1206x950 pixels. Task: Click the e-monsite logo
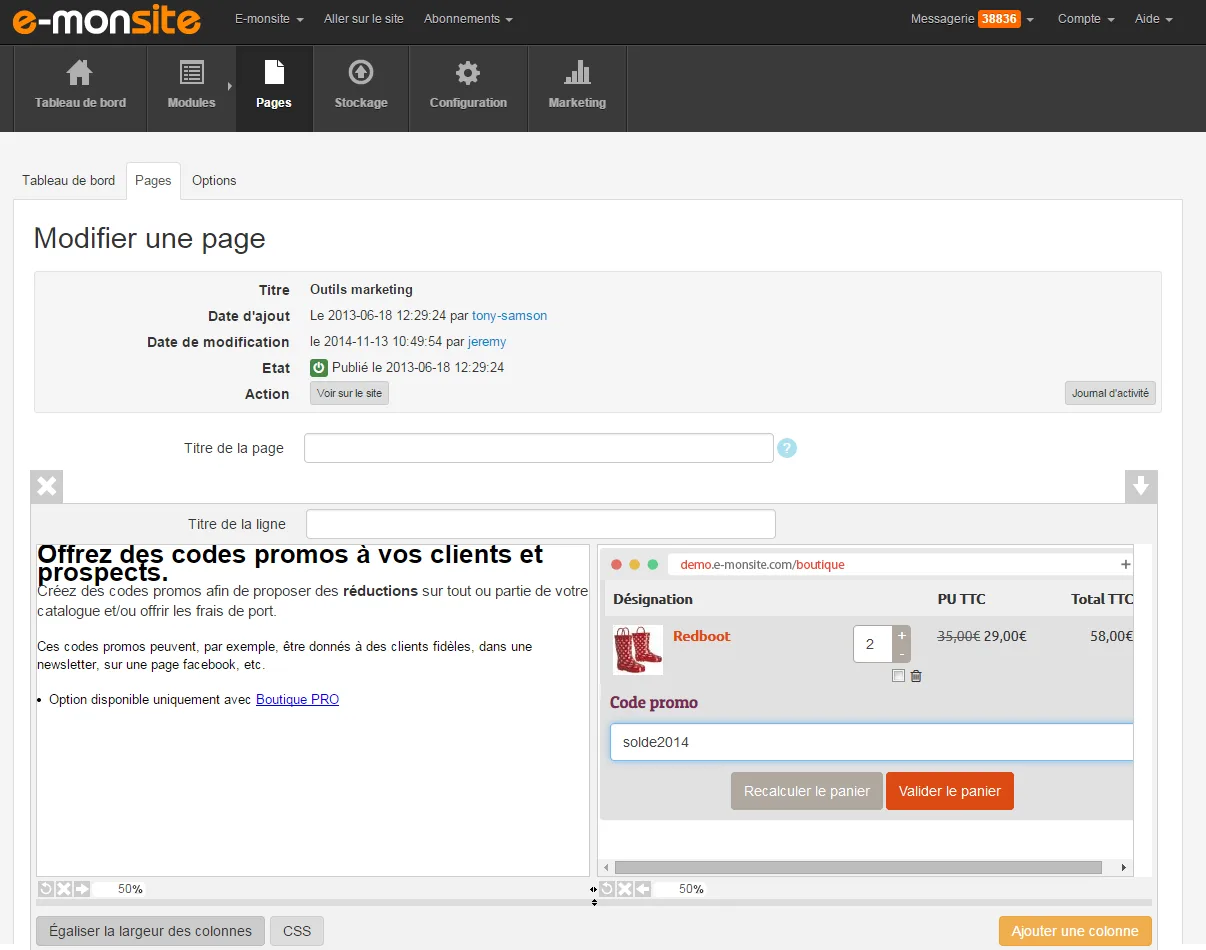(x=107, y=20)
